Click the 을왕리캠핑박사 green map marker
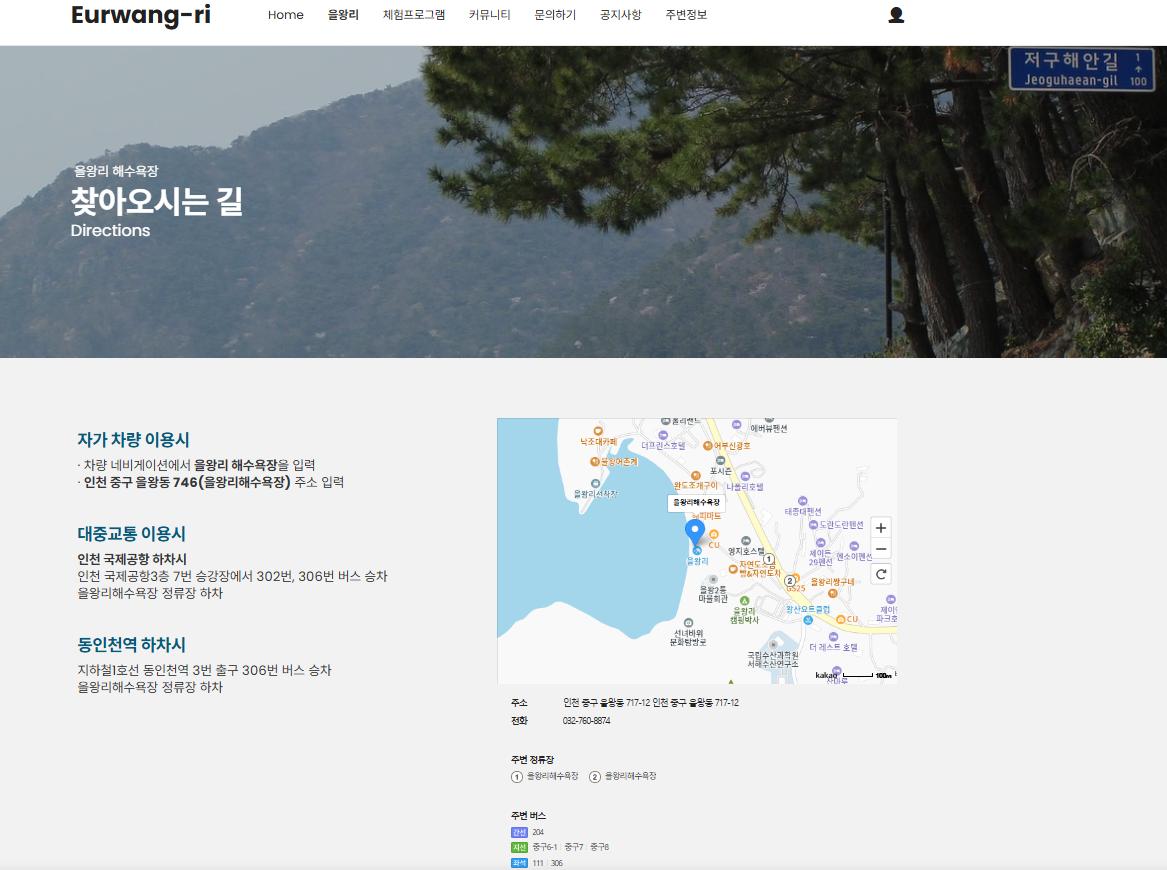The height and width of the screenshot is (870, 1167). click(x=744, y=601)
